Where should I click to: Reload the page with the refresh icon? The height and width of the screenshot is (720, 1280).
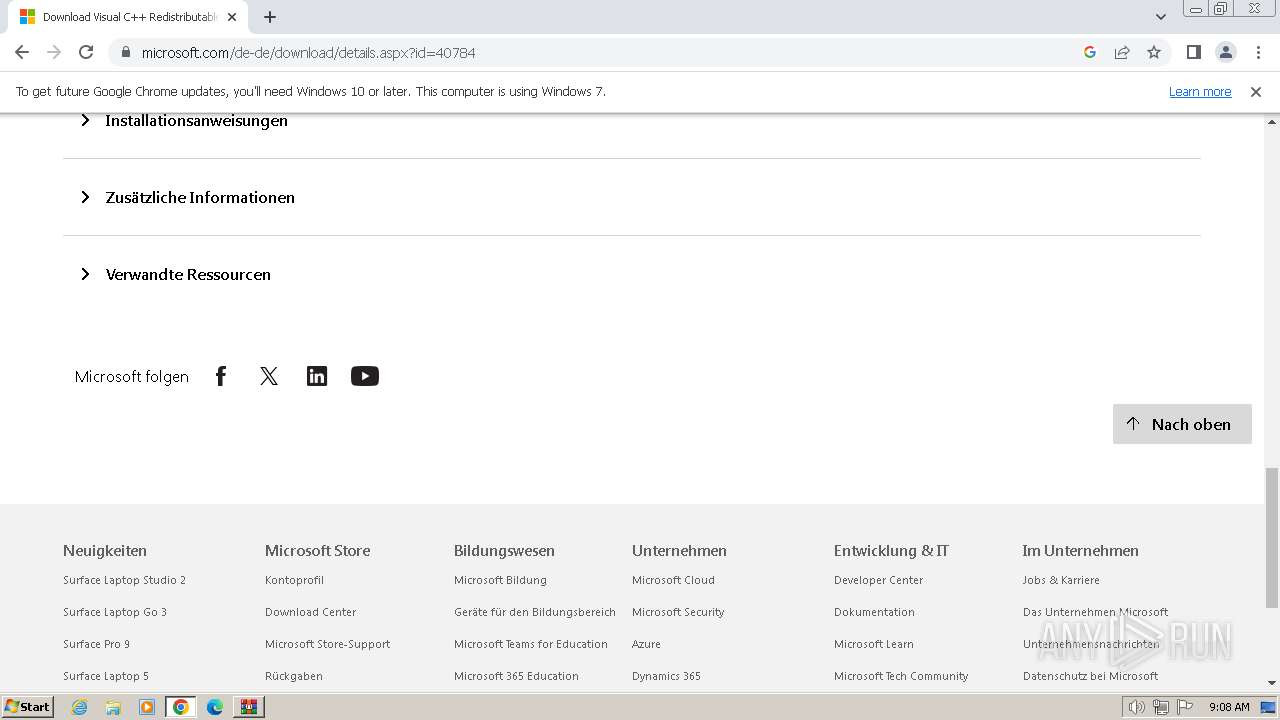[x=86, y=52]
